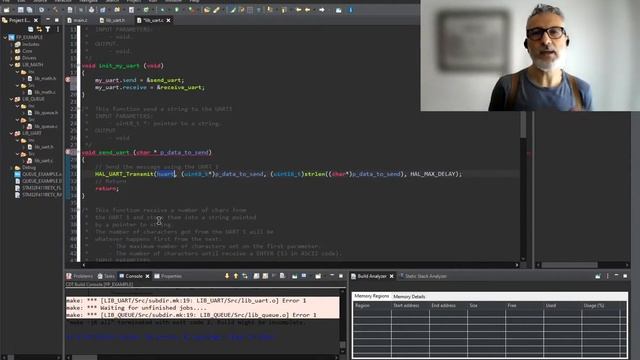This screenshot has width=640, height=360.
Task: Click the right side panel horizontal scrollbar
Action: 583,265
